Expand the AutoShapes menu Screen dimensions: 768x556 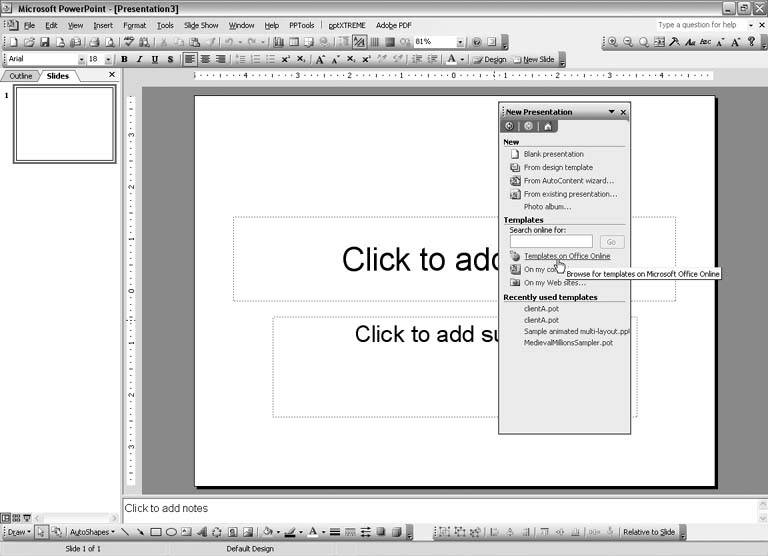pos(92,532)
